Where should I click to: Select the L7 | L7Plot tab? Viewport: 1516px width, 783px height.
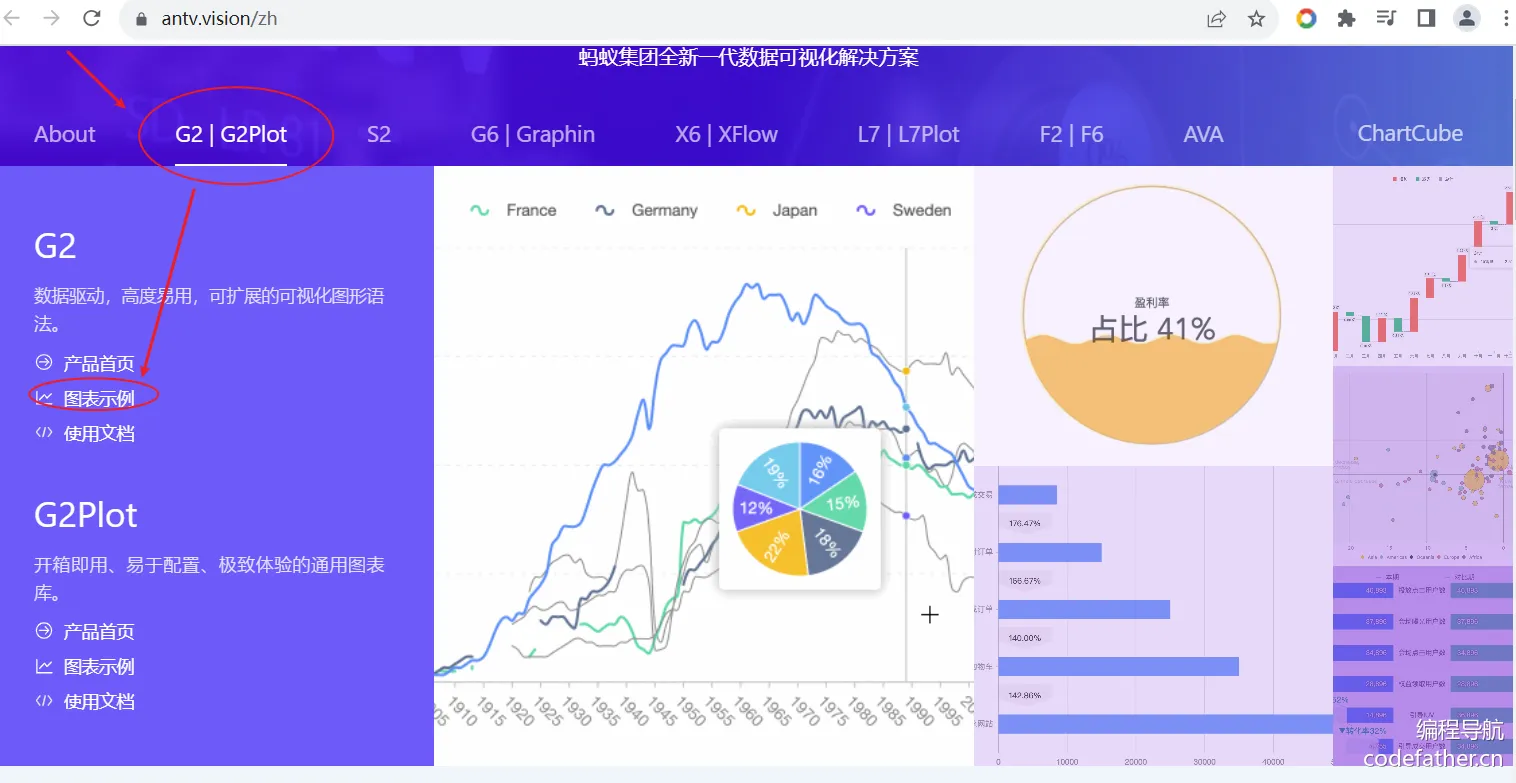click(909, 134)
